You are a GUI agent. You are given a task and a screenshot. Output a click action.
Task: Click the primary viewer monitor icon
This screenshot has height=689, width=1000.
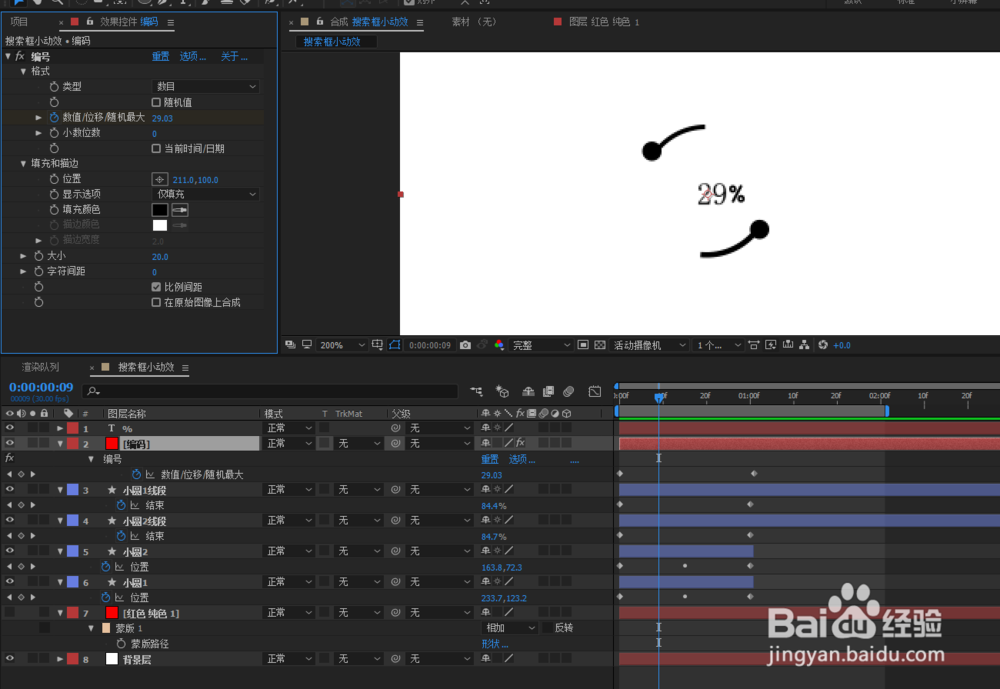307,344
